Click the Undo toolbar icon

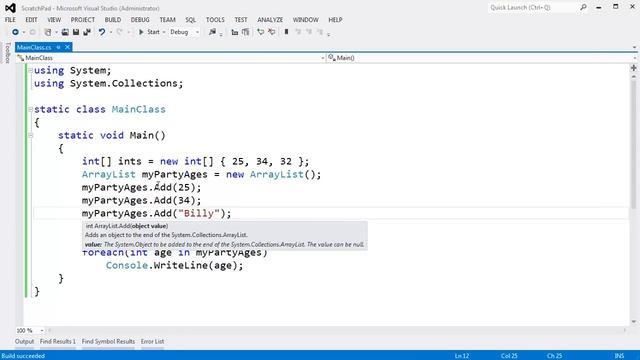click(102, 32)
